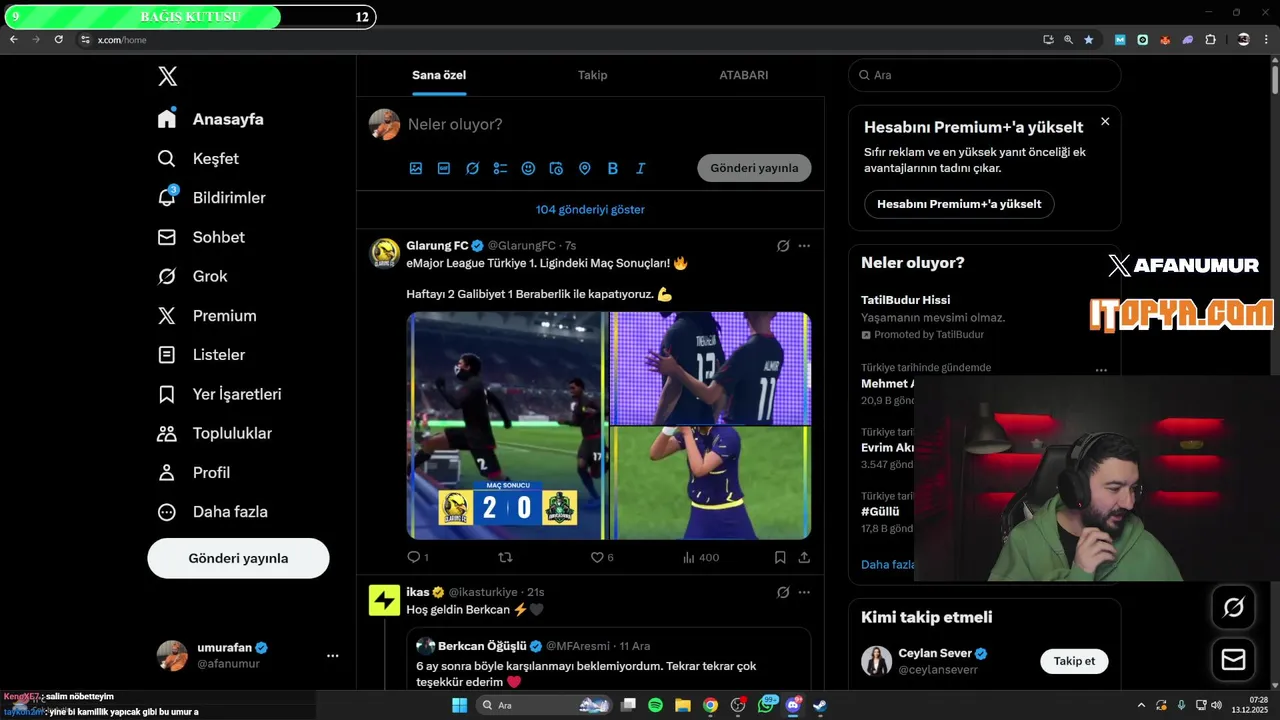The height and width of the screenshot is (720, 1280).
Task: Open Windows Start menu
Action: (x=459, y=705)
